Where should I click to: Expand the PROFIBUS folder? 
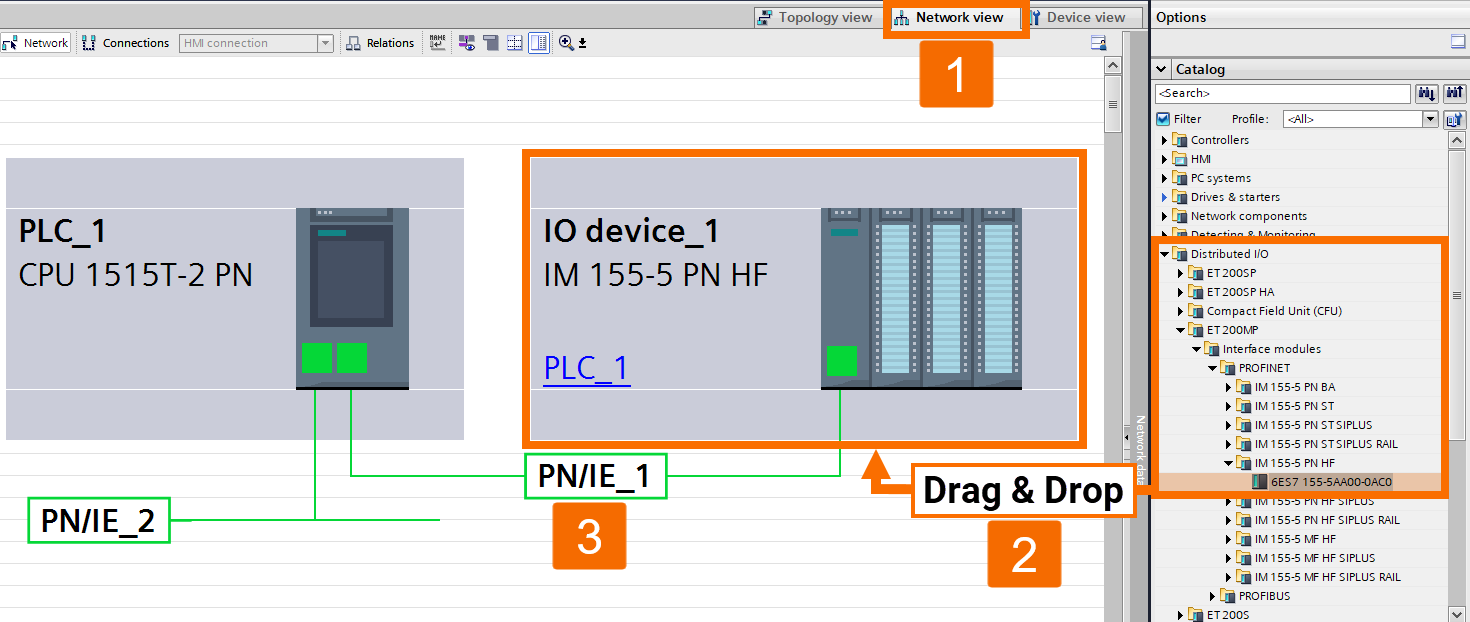click(x=1213, y=596)
